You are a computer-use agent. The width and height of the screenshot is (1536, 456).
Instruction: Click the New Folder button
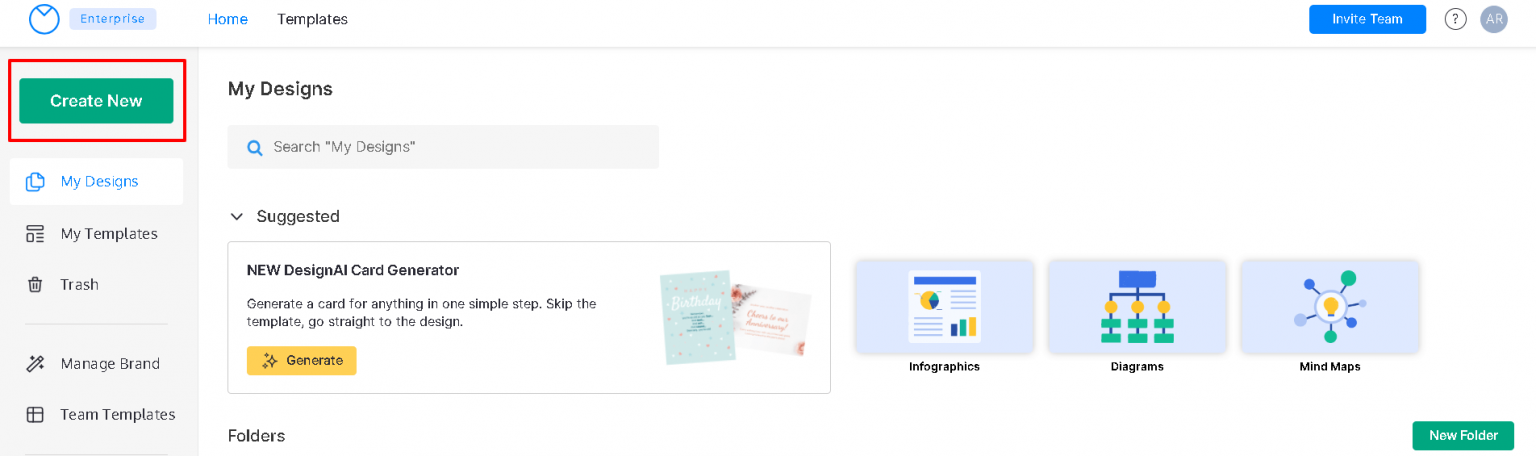click(1463, 436)
